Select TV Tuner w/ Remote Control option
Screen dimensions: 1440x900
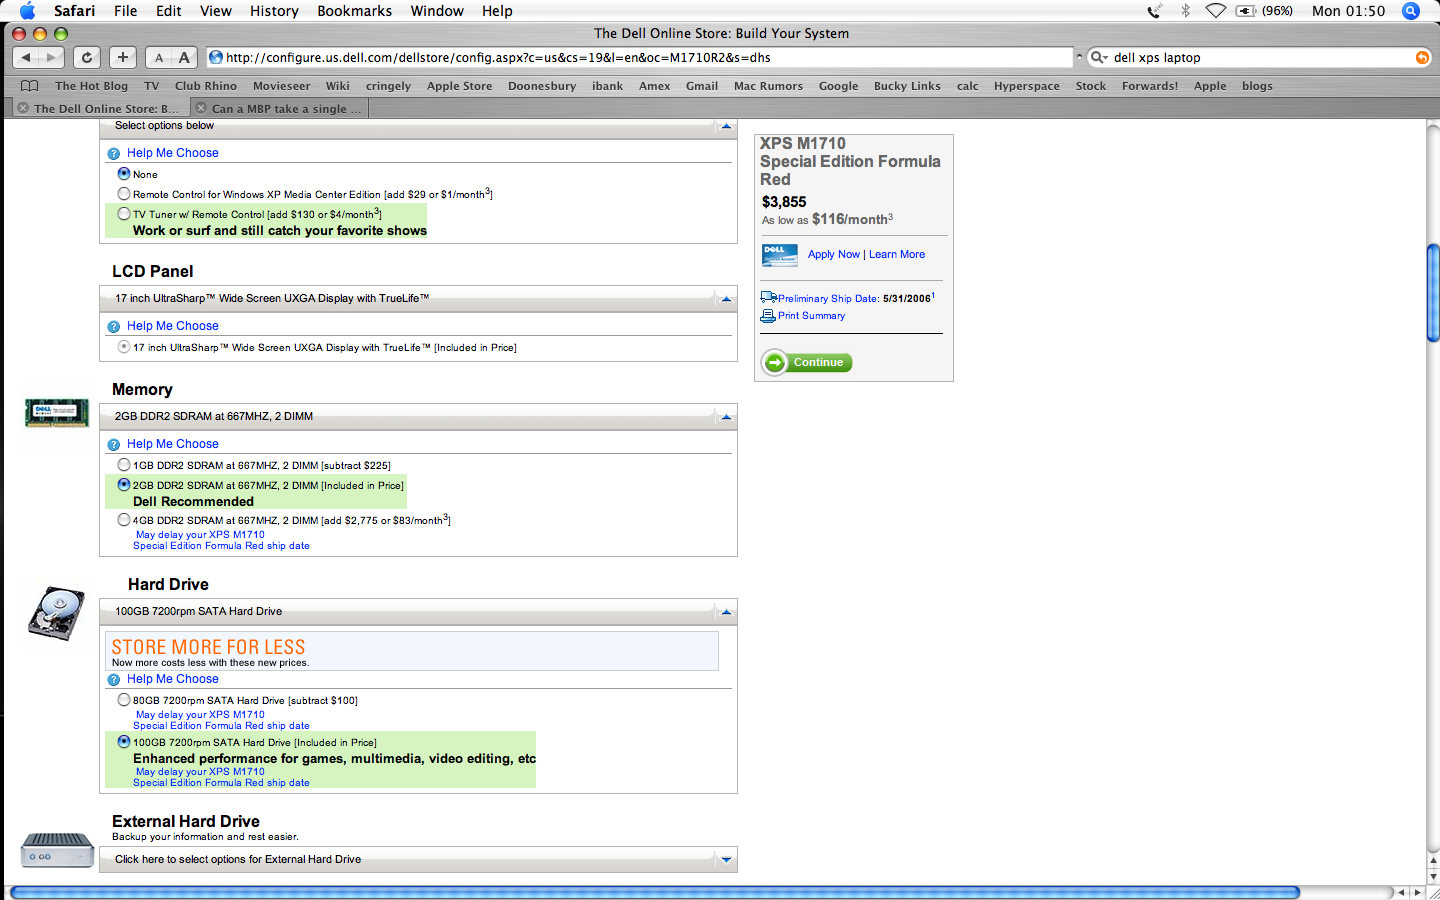click(x=124, y=214)
